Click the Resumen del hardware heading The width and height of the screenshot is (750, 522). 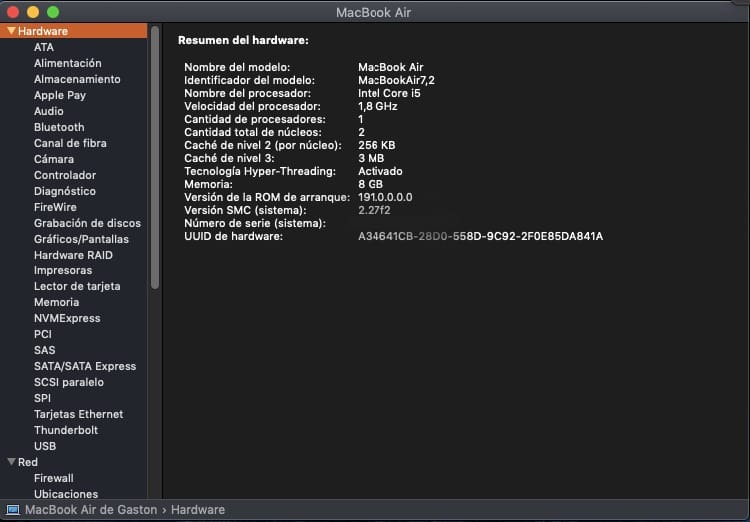click(x=243, y=41)
